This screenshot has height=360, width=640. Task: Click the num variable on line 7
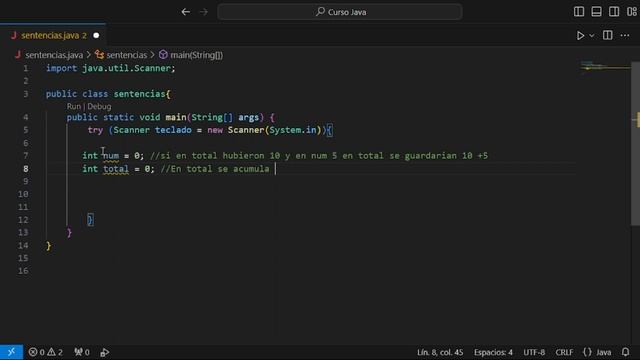[111, 156]
